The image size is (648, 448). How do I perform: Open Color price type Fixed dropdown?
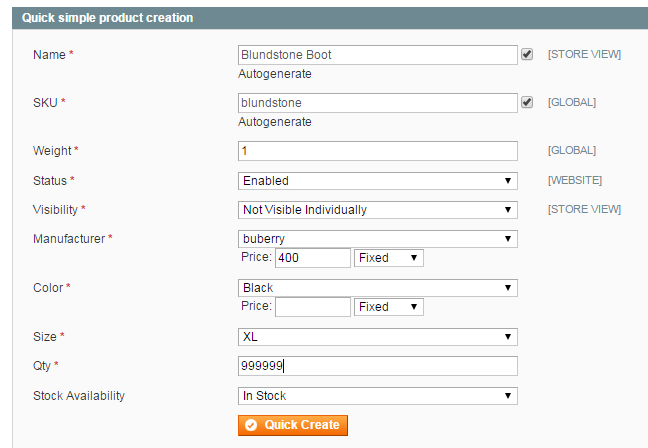click(389, 307)
